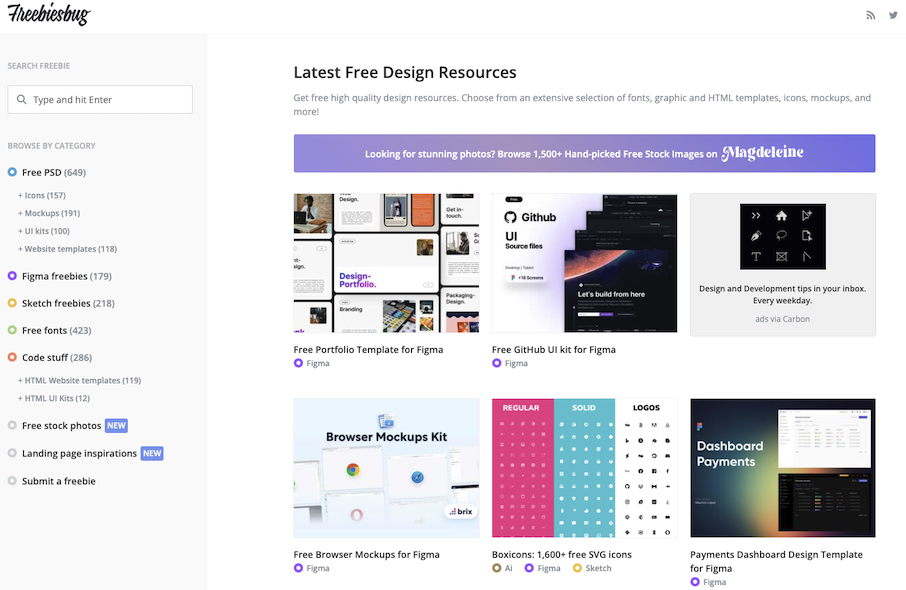This screenshot has height=590, width=906.
Task: Click the purple circle beside Figma freebies
Action: point(12,276)
